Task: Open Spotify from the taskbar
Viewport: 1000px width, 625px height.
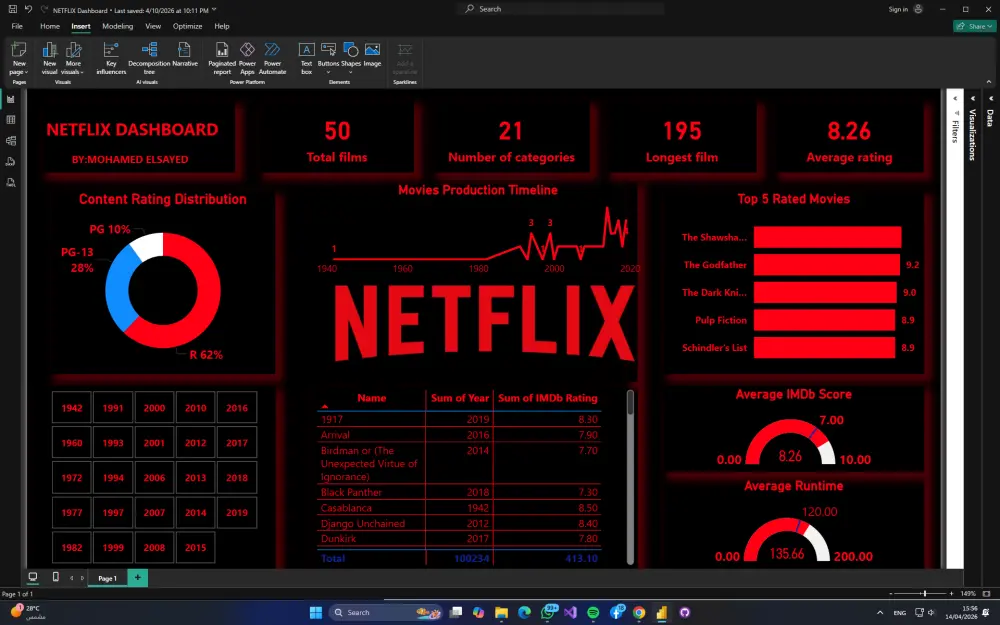Action: 593,612
